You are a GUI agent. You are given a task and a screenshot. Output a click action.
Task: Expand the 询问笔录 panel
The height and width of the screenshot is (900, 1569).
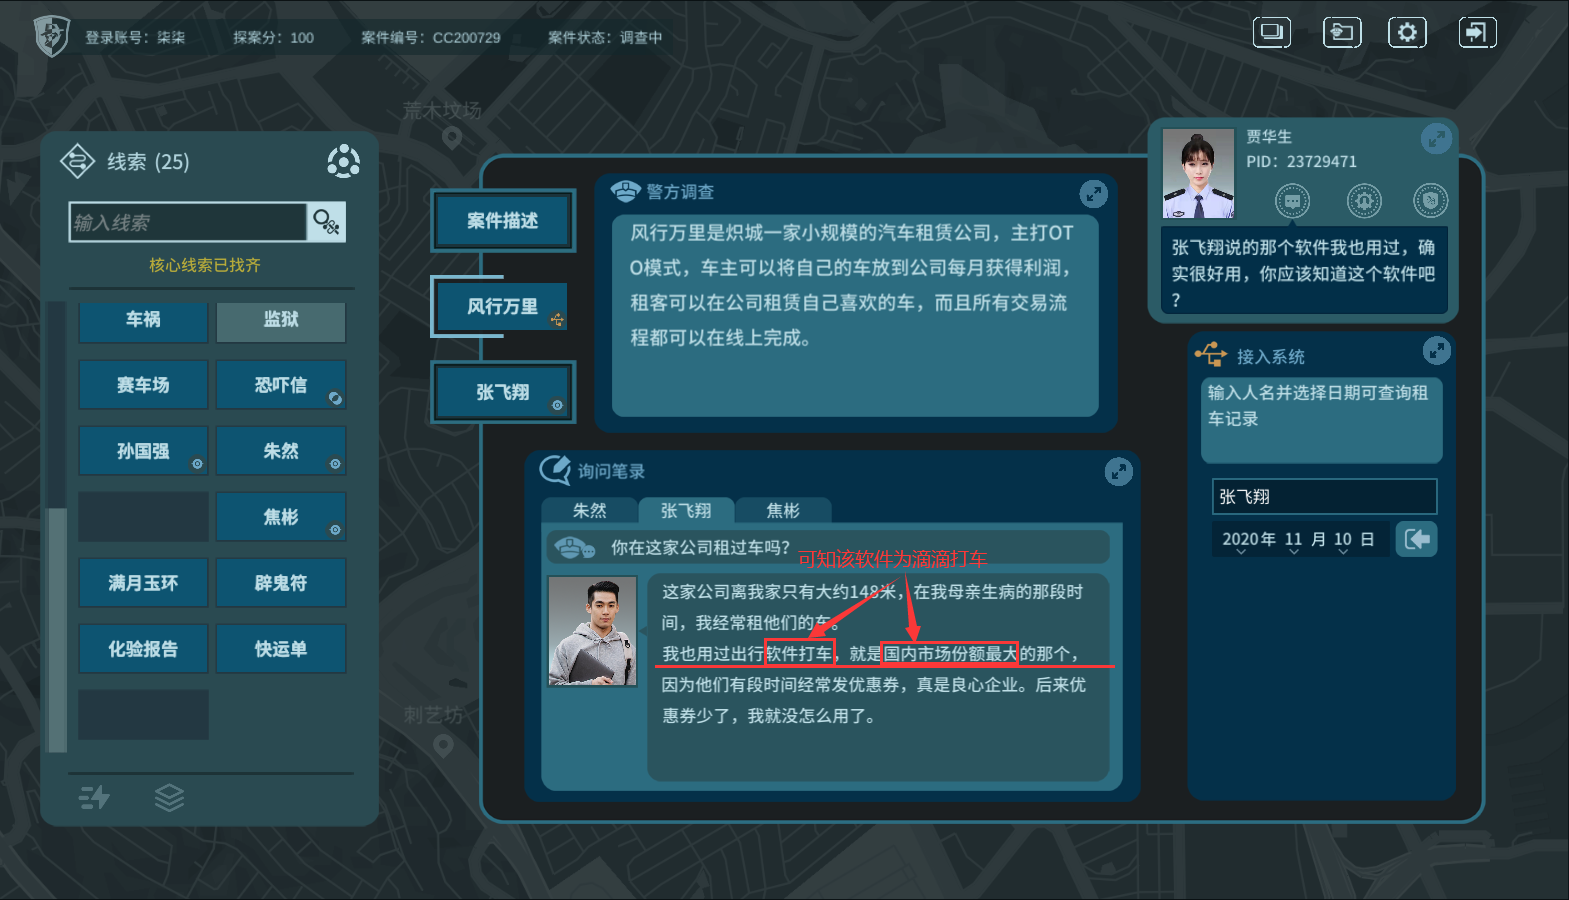[x=1118, y=471]
